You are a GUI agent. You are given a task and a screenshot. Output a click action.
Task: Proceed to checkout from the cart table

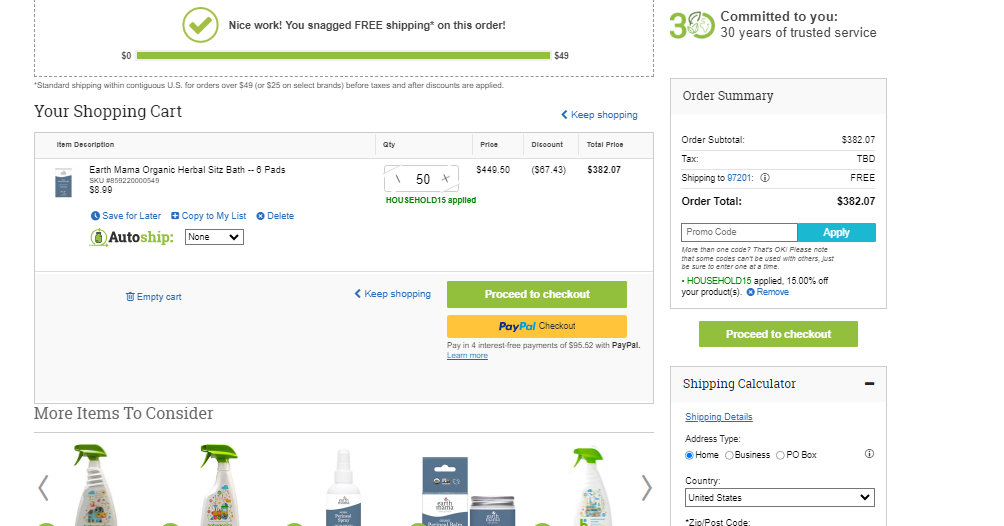537,294
